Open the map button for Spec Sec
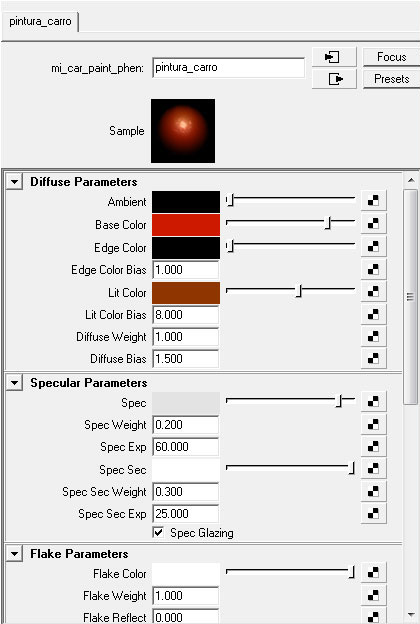The width and height of the screenshot is (420, 624). click(x=373, y=469)
